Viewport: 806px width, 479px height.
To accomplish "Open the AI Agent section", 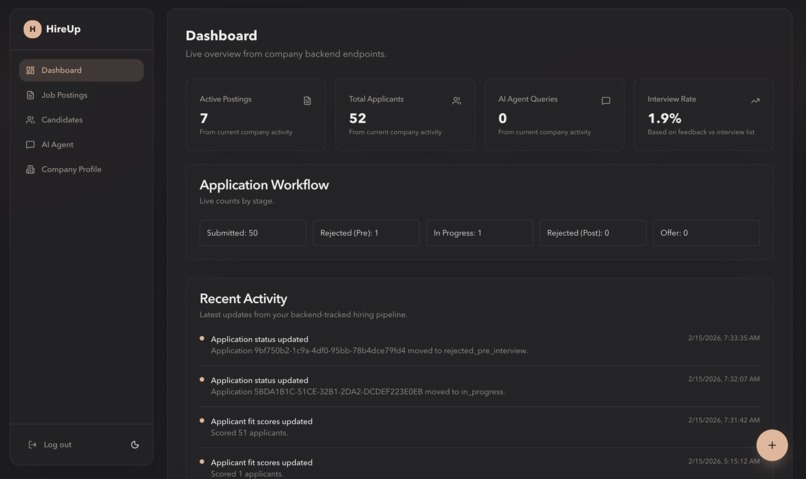I will click(81, 144).
